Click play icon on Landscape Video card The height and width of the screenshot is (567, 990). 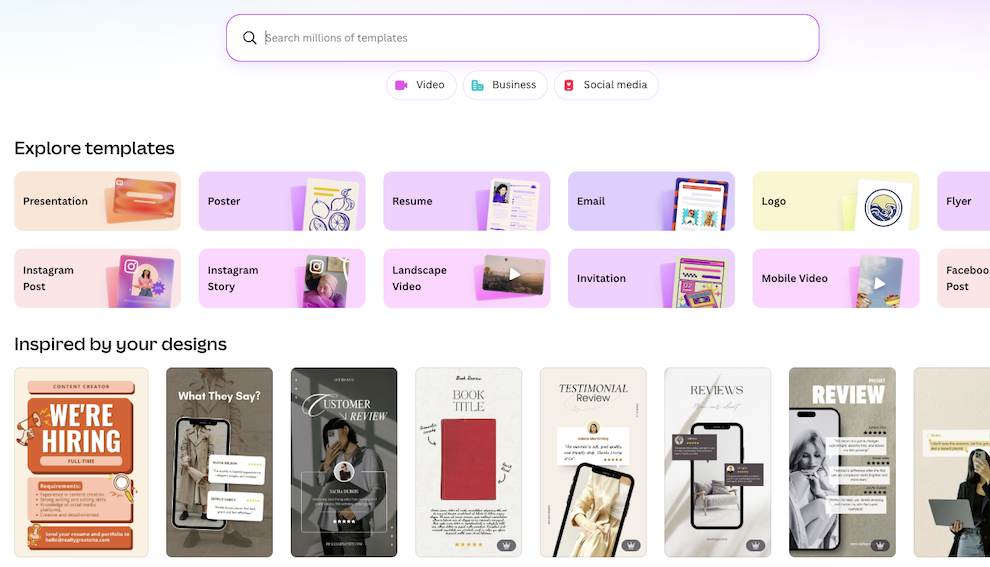pyautogui.click(x=515, y=274)
